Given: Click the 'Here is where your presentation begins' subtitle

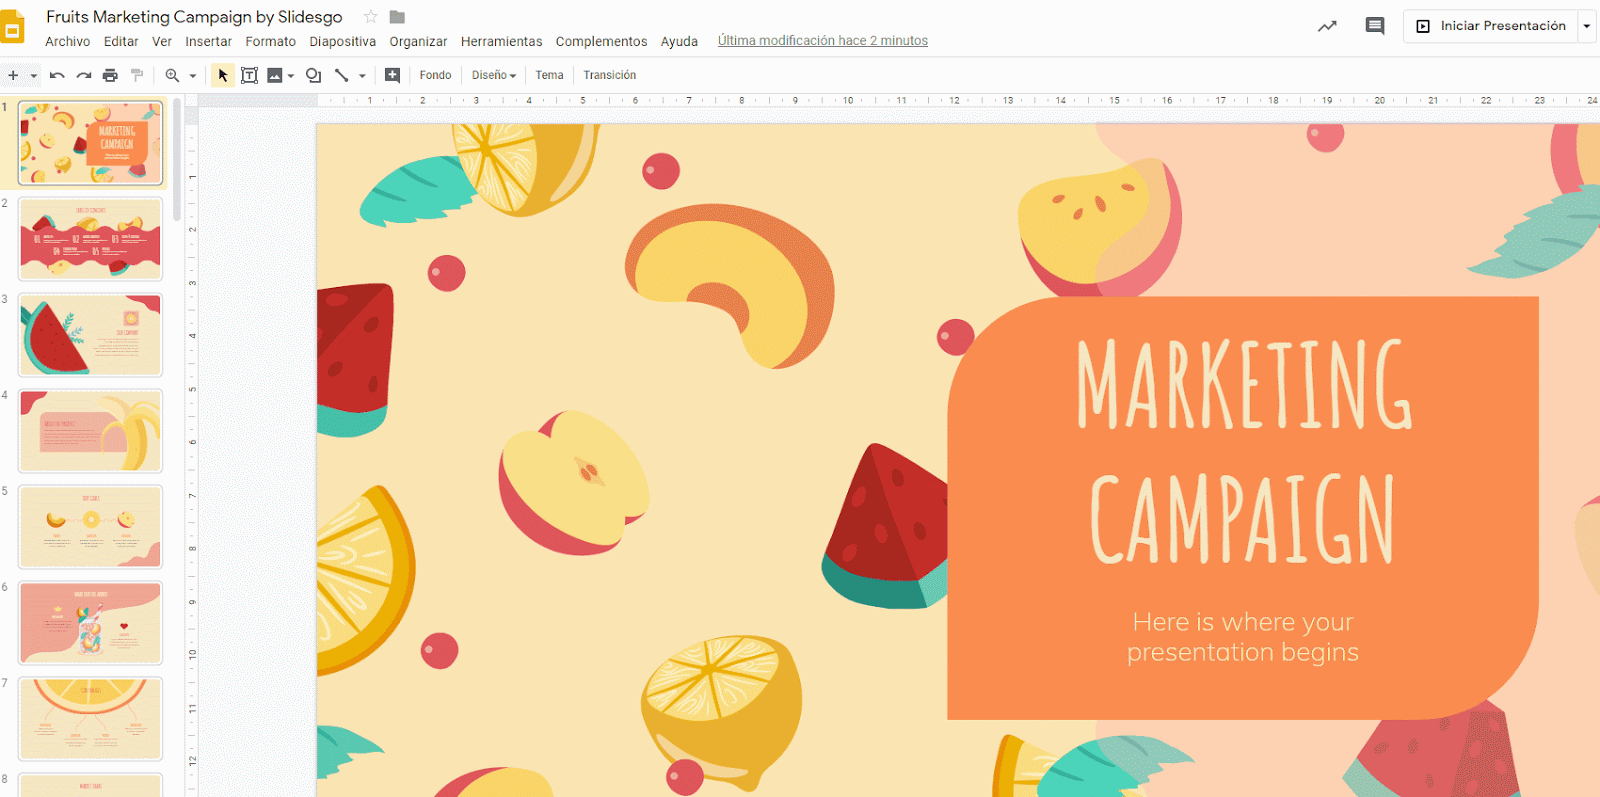Looking at the screenshot, I should pos(1242,637).
